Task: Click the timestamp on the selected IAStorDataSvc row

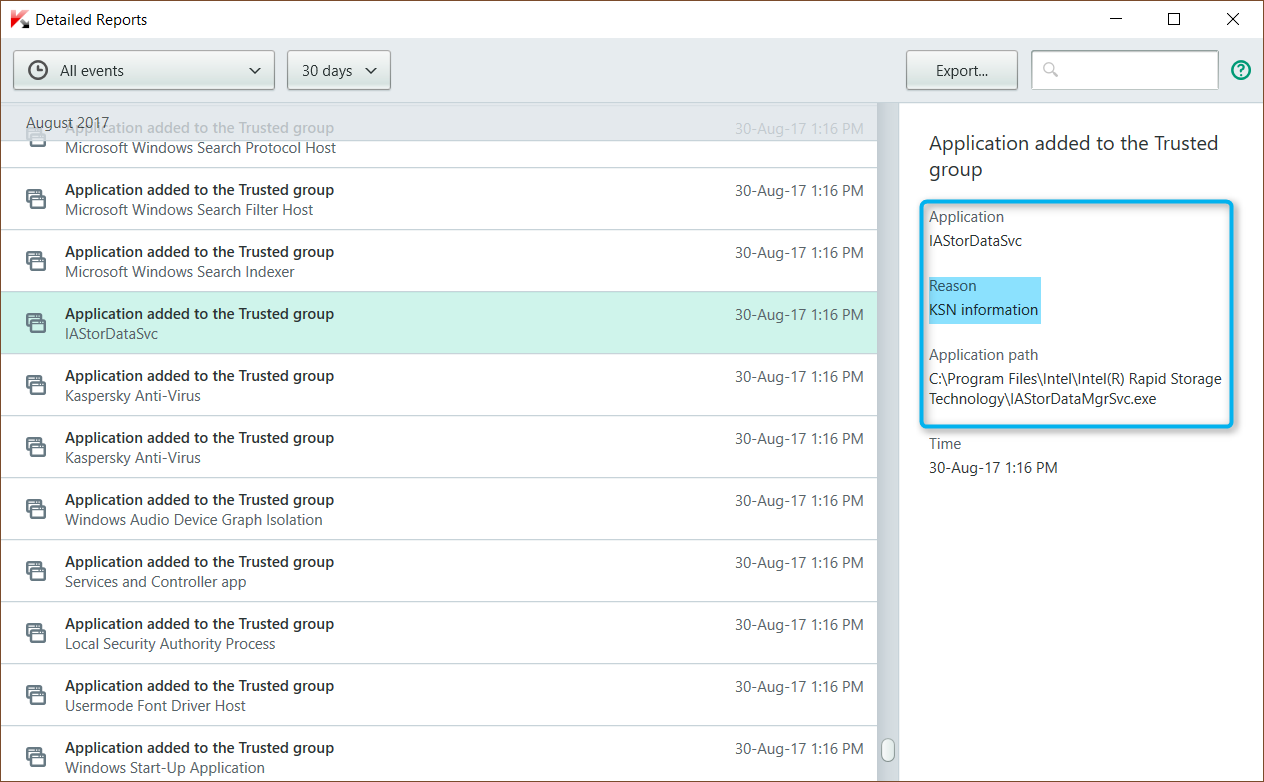Action: point(799,315)
